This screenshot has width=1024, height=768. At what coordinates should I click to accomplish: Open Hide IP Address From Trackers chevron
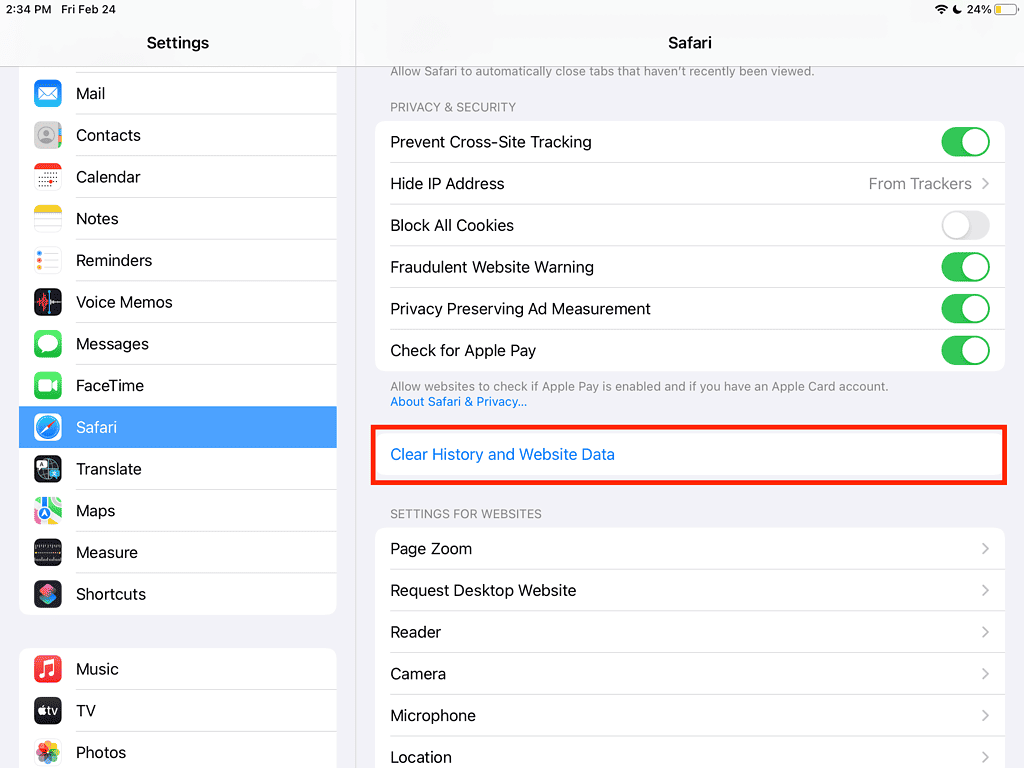point(985,184)
